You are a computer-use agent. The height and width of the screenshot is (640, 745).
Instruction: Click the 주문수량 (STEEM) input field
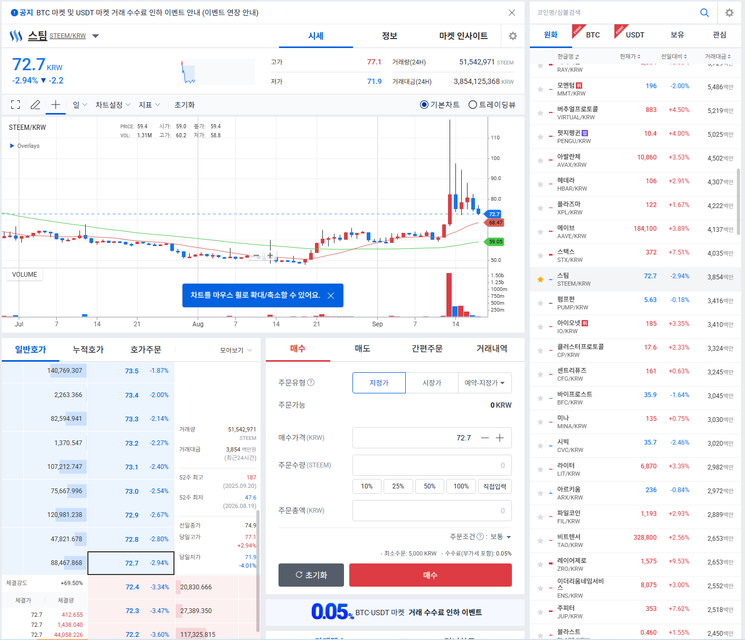(x=432, y=465)
